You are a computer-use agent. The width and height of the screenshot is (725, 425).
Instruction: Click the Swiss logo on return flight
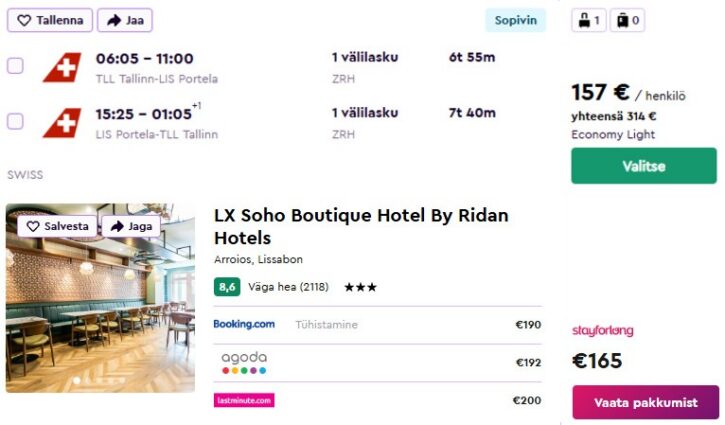click(x=62, y=123)
